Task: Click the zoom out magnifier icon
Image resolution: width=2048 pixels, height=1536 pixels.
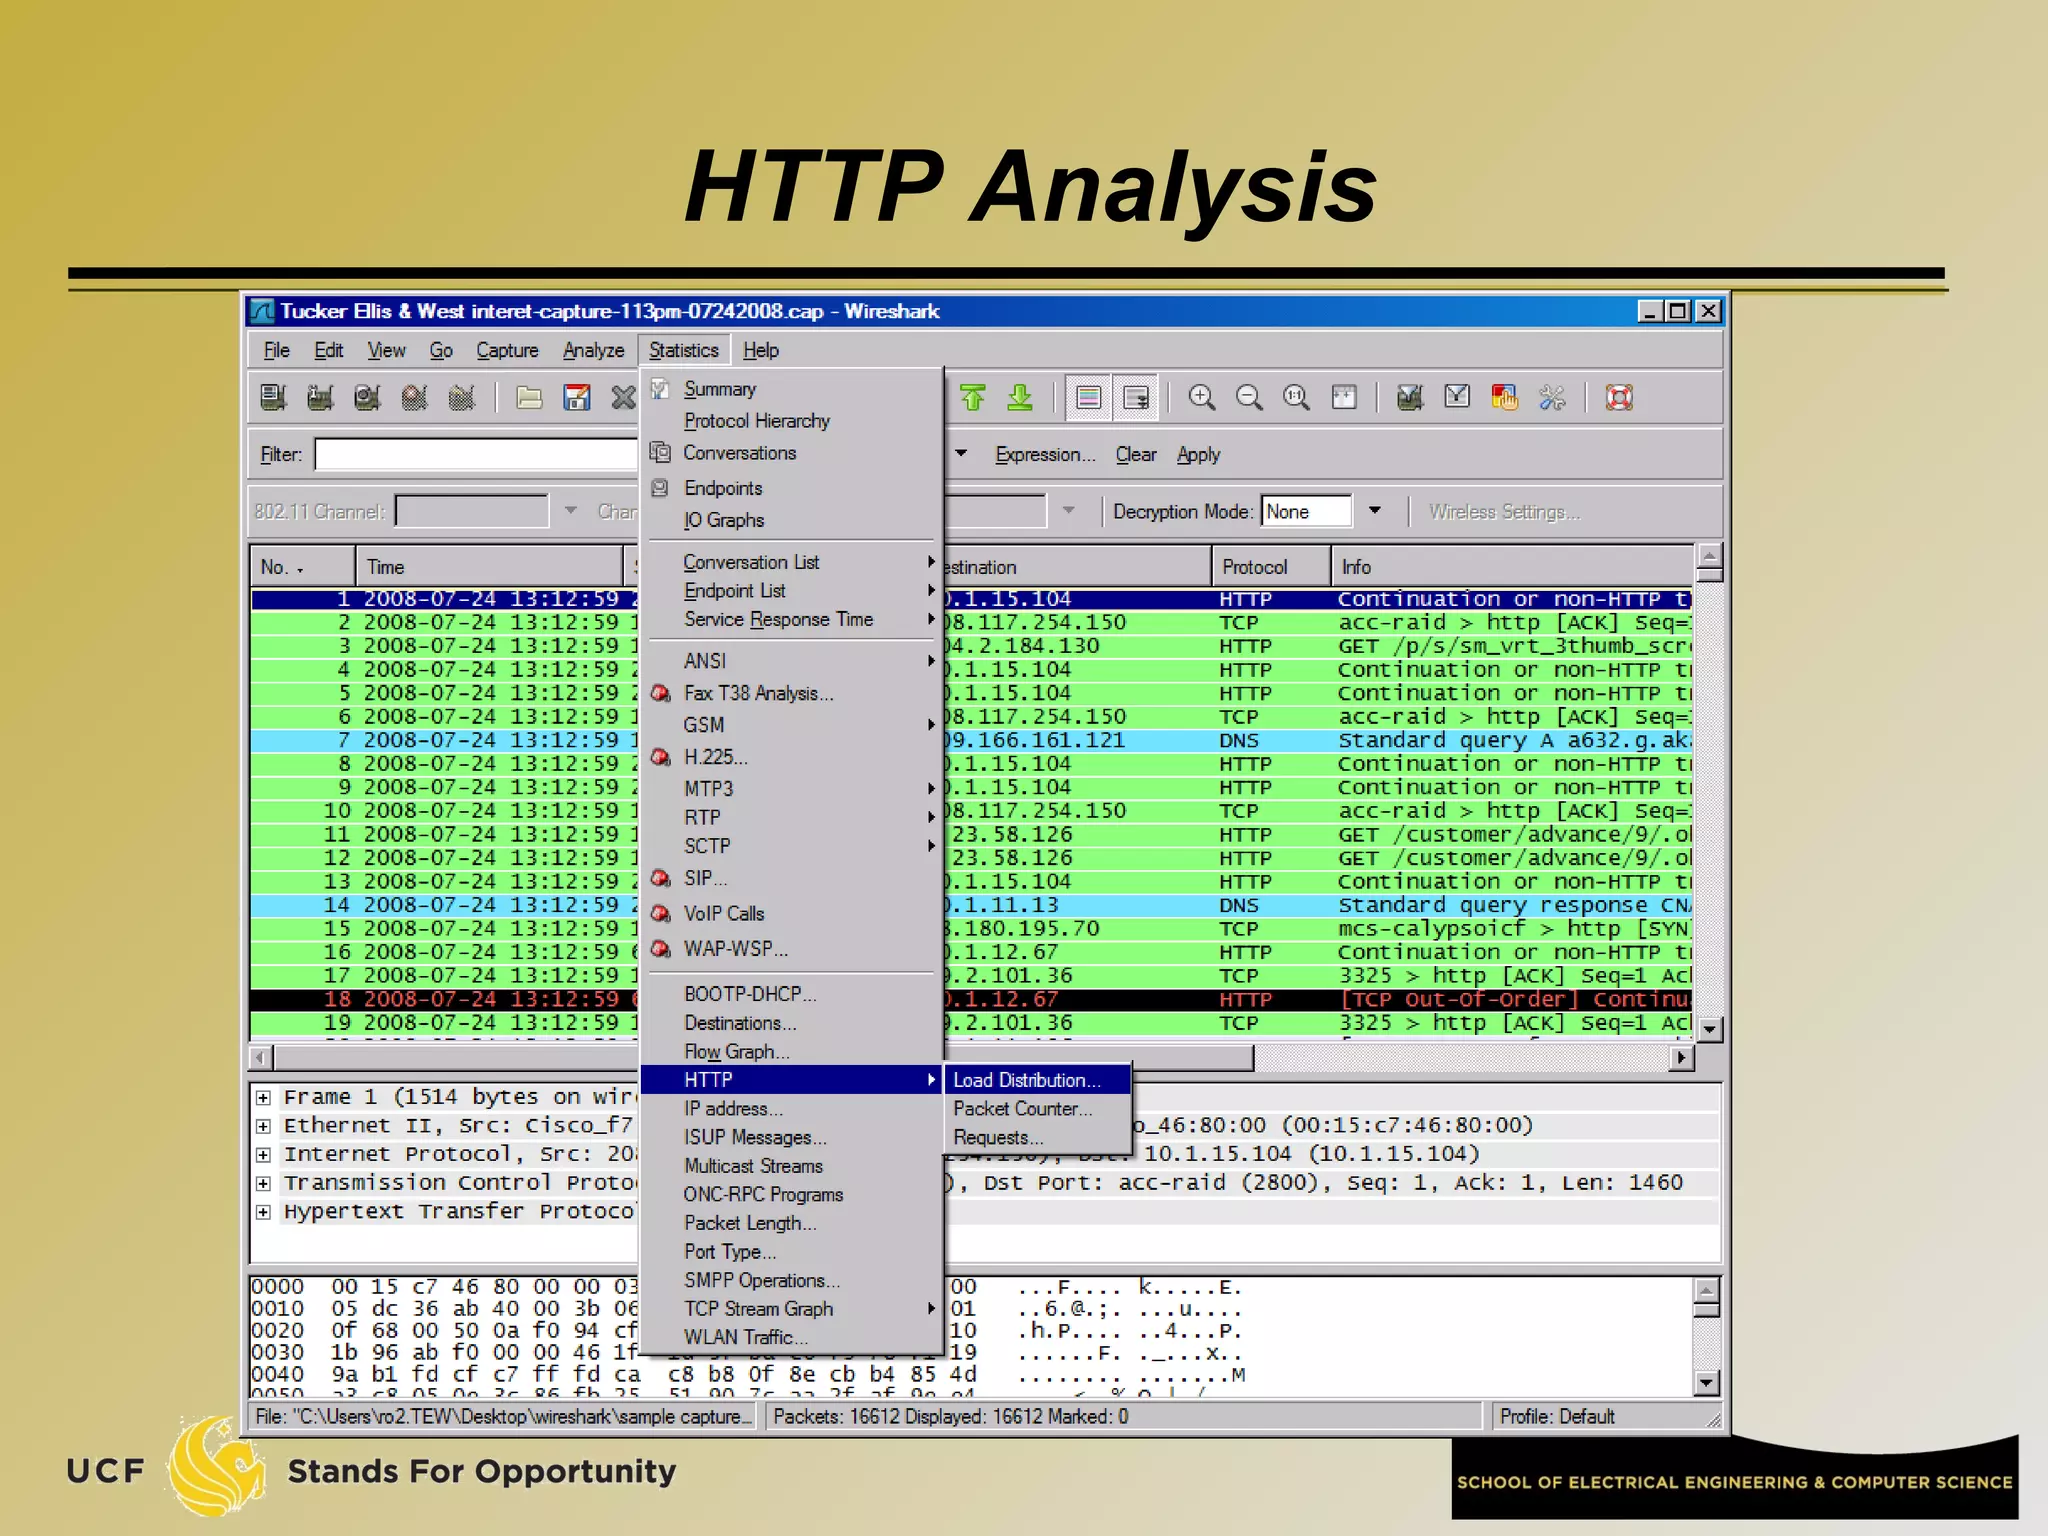Action: 1249,398
